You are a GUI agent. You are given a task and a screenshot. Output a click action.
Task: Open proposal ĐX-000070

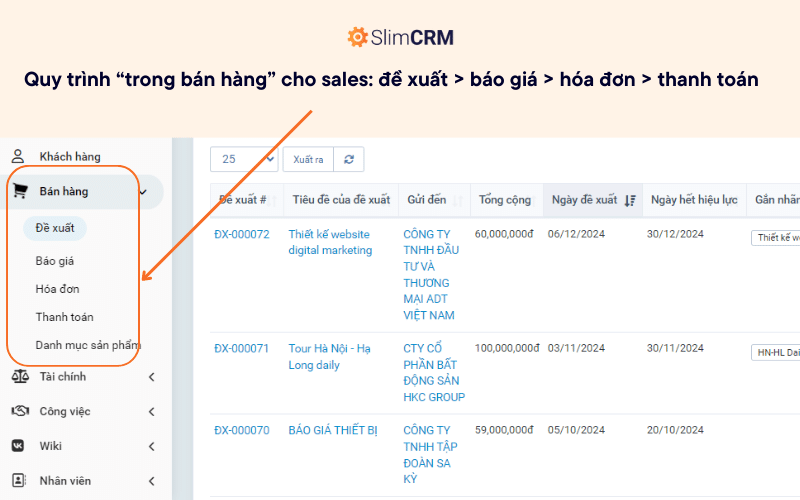pyautogui.click(x=242, y=430)
